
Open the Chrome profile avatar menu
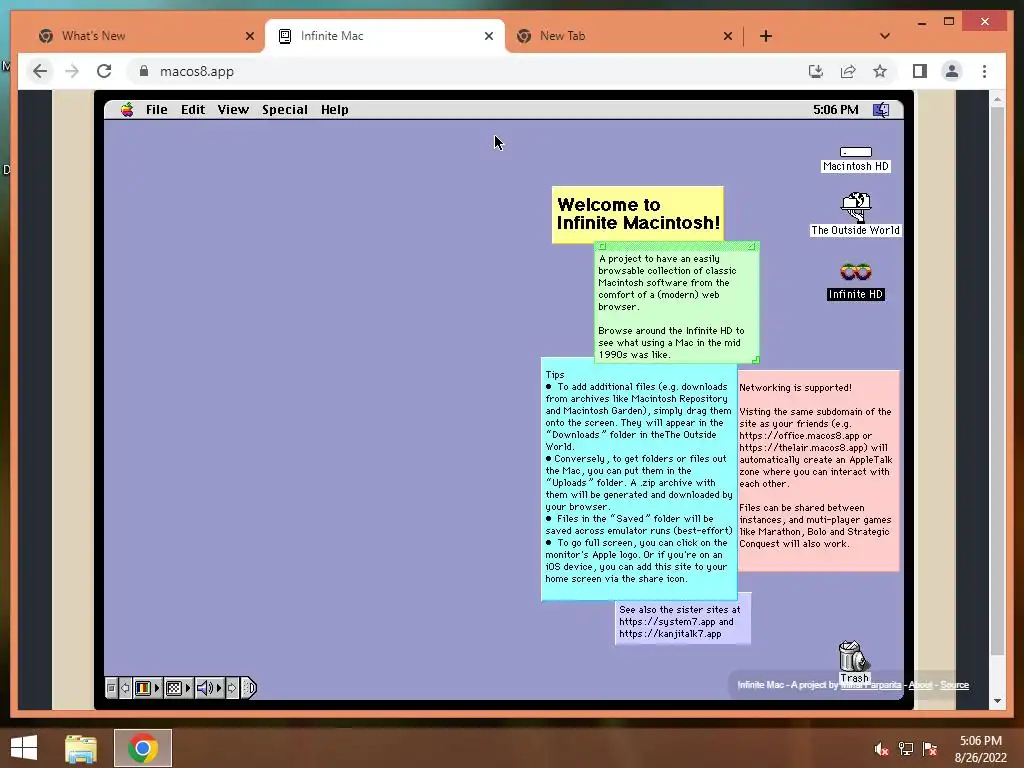(952, 71)
